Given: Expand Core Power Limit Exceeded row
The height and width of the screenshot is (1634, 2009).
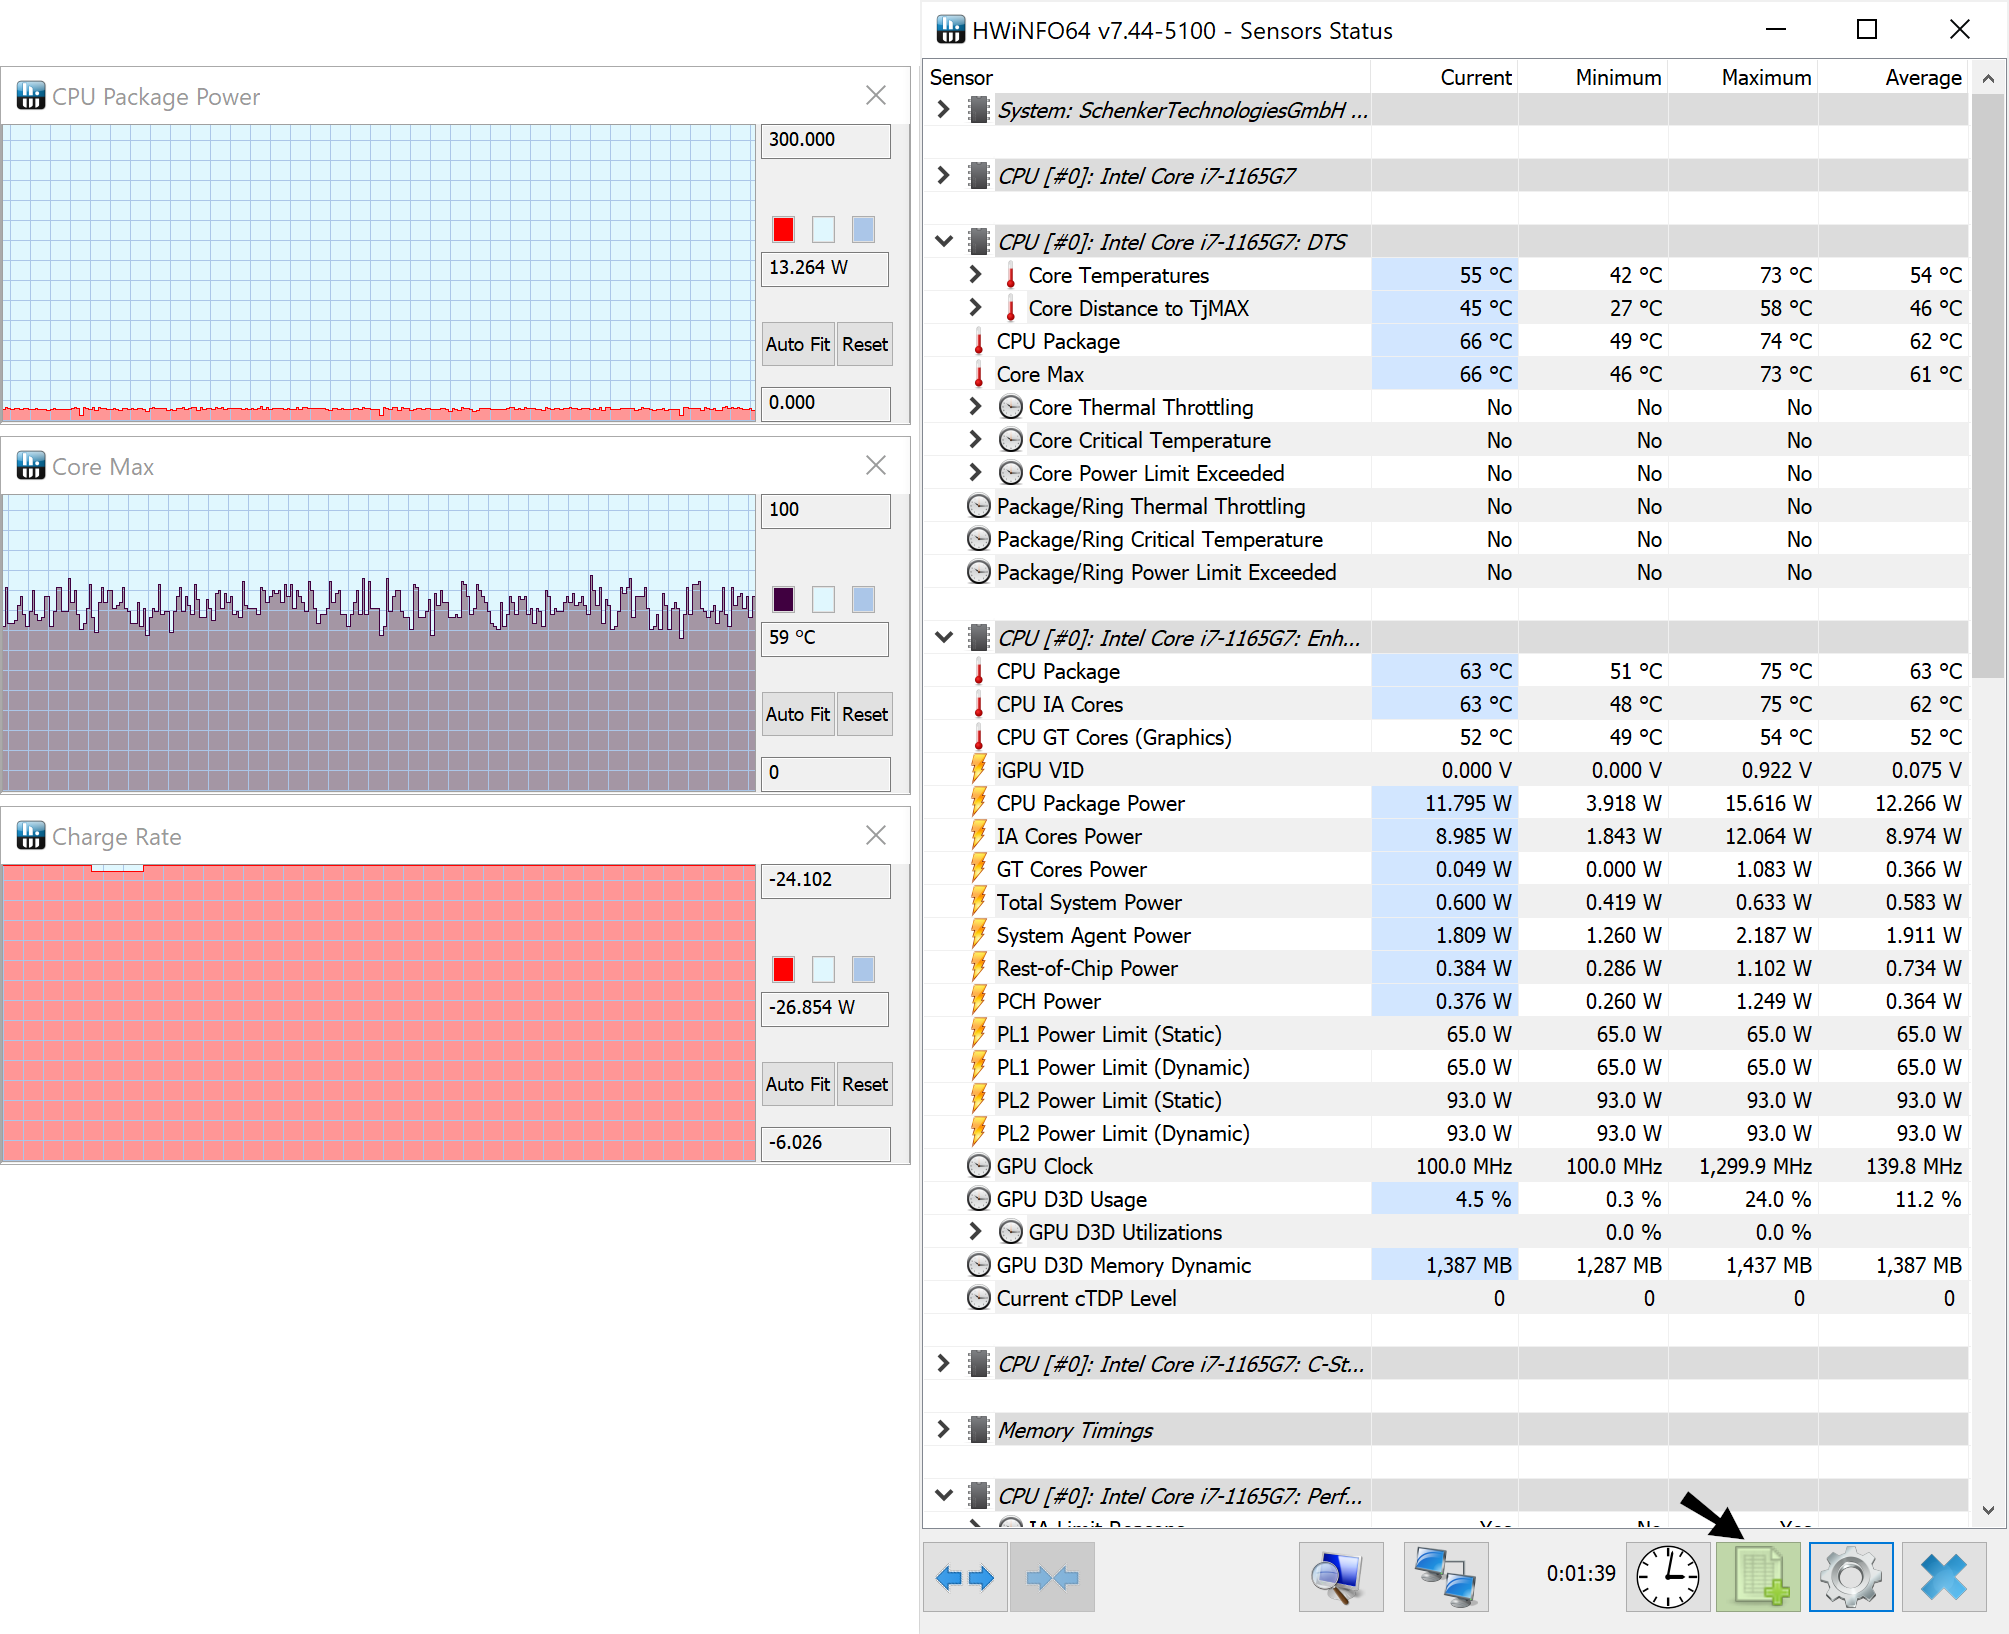Looking at the screenshot, I should (x=975, y=473).
